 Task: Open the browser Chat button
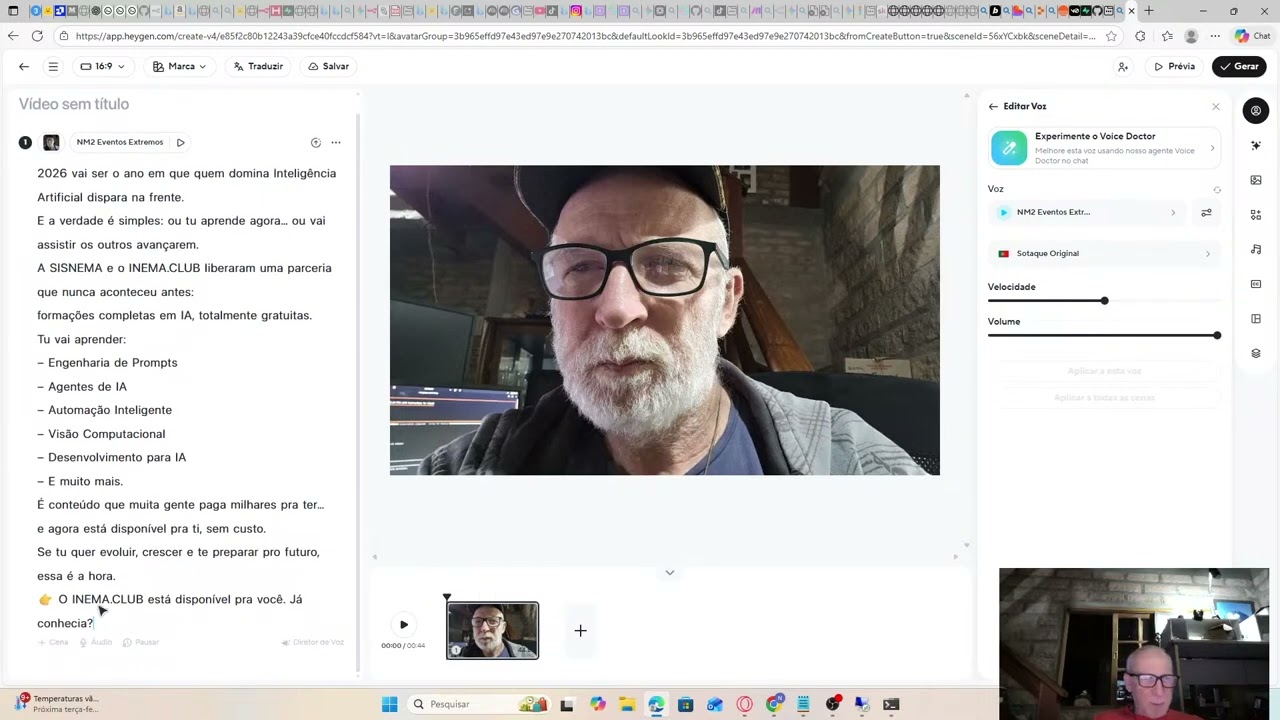[x=1252, y=36]
